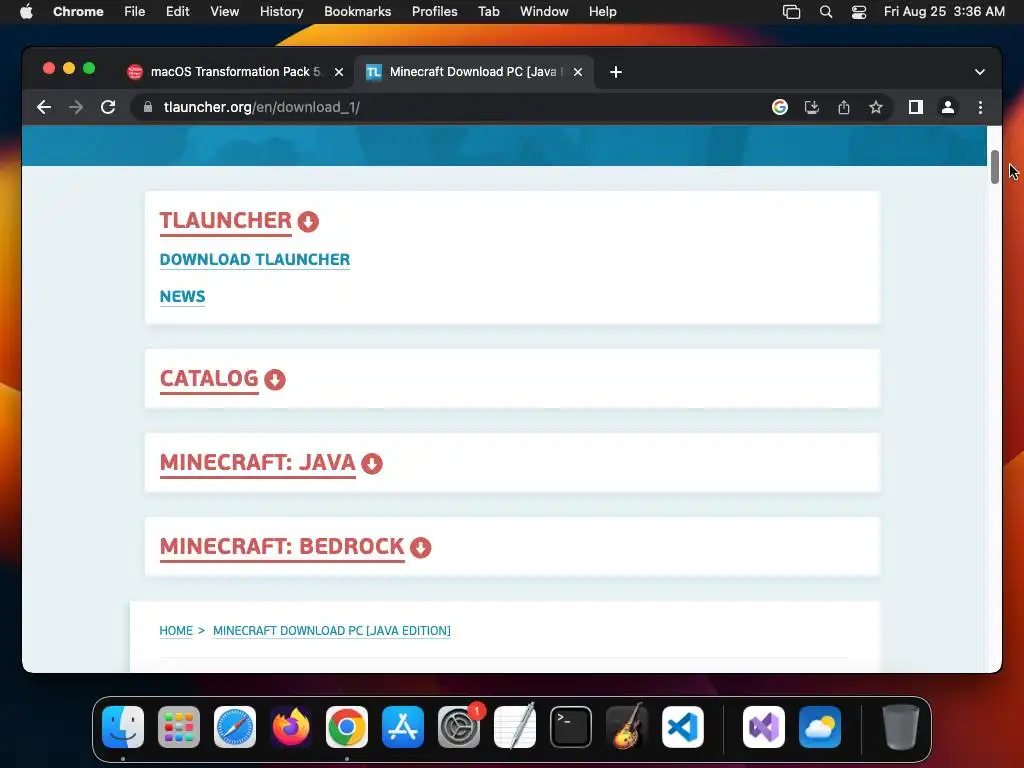Viewport: 1024px width, 768px height.
Task: Click DOWNLOAD TLAUNCHER link
Action: [x=255, y=259]
